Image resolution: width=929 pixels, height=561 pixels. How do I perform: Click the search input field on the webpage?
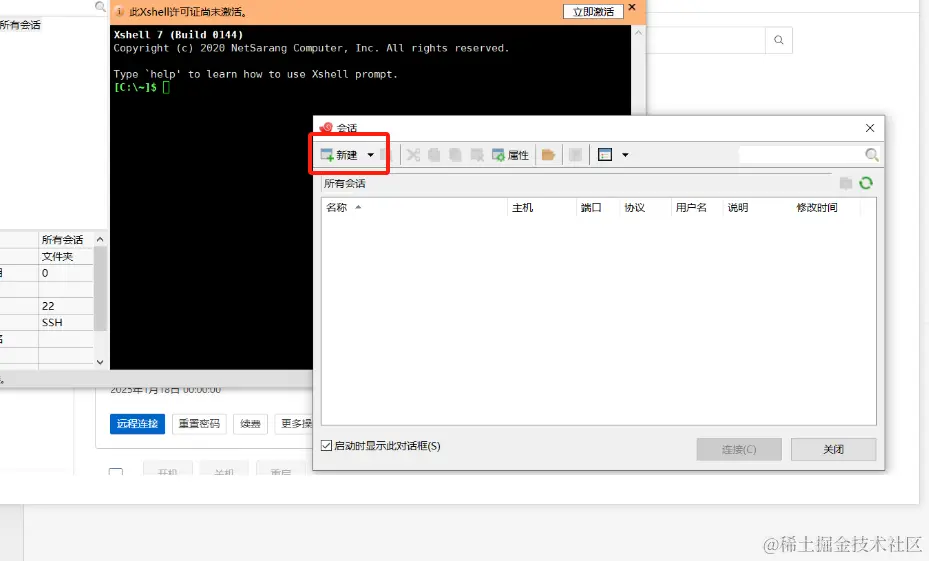coord(706,40)
